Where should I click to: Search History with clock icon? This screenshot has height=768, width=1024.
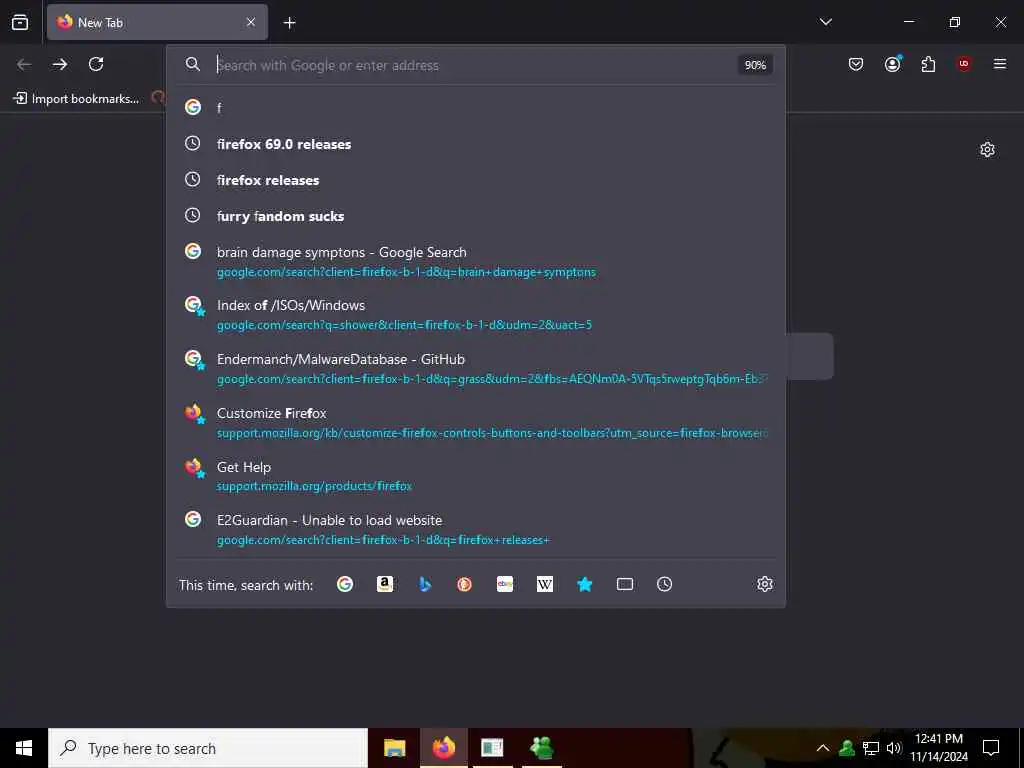(x=664, y=584)
